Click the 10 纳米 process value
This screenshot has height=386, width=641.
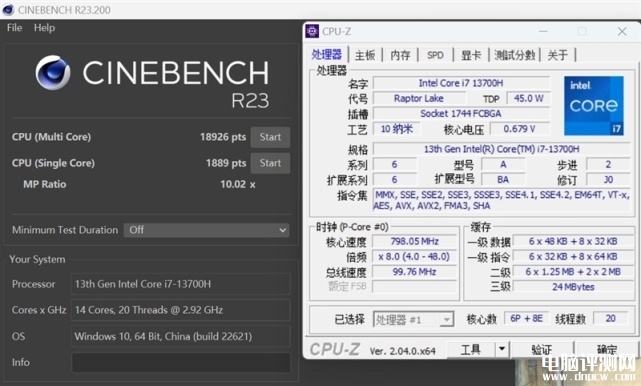(x=397, y=129)
